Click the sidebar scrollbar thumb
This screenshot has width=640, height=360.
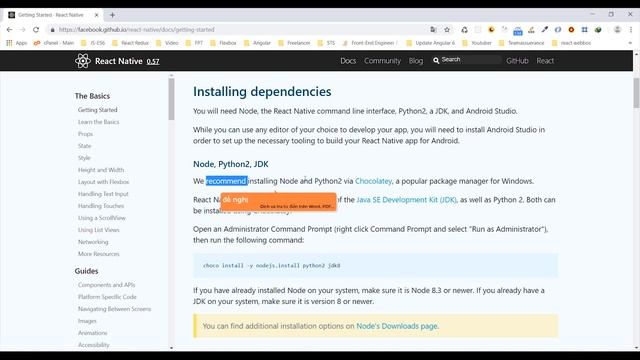(x=171, y=98)
